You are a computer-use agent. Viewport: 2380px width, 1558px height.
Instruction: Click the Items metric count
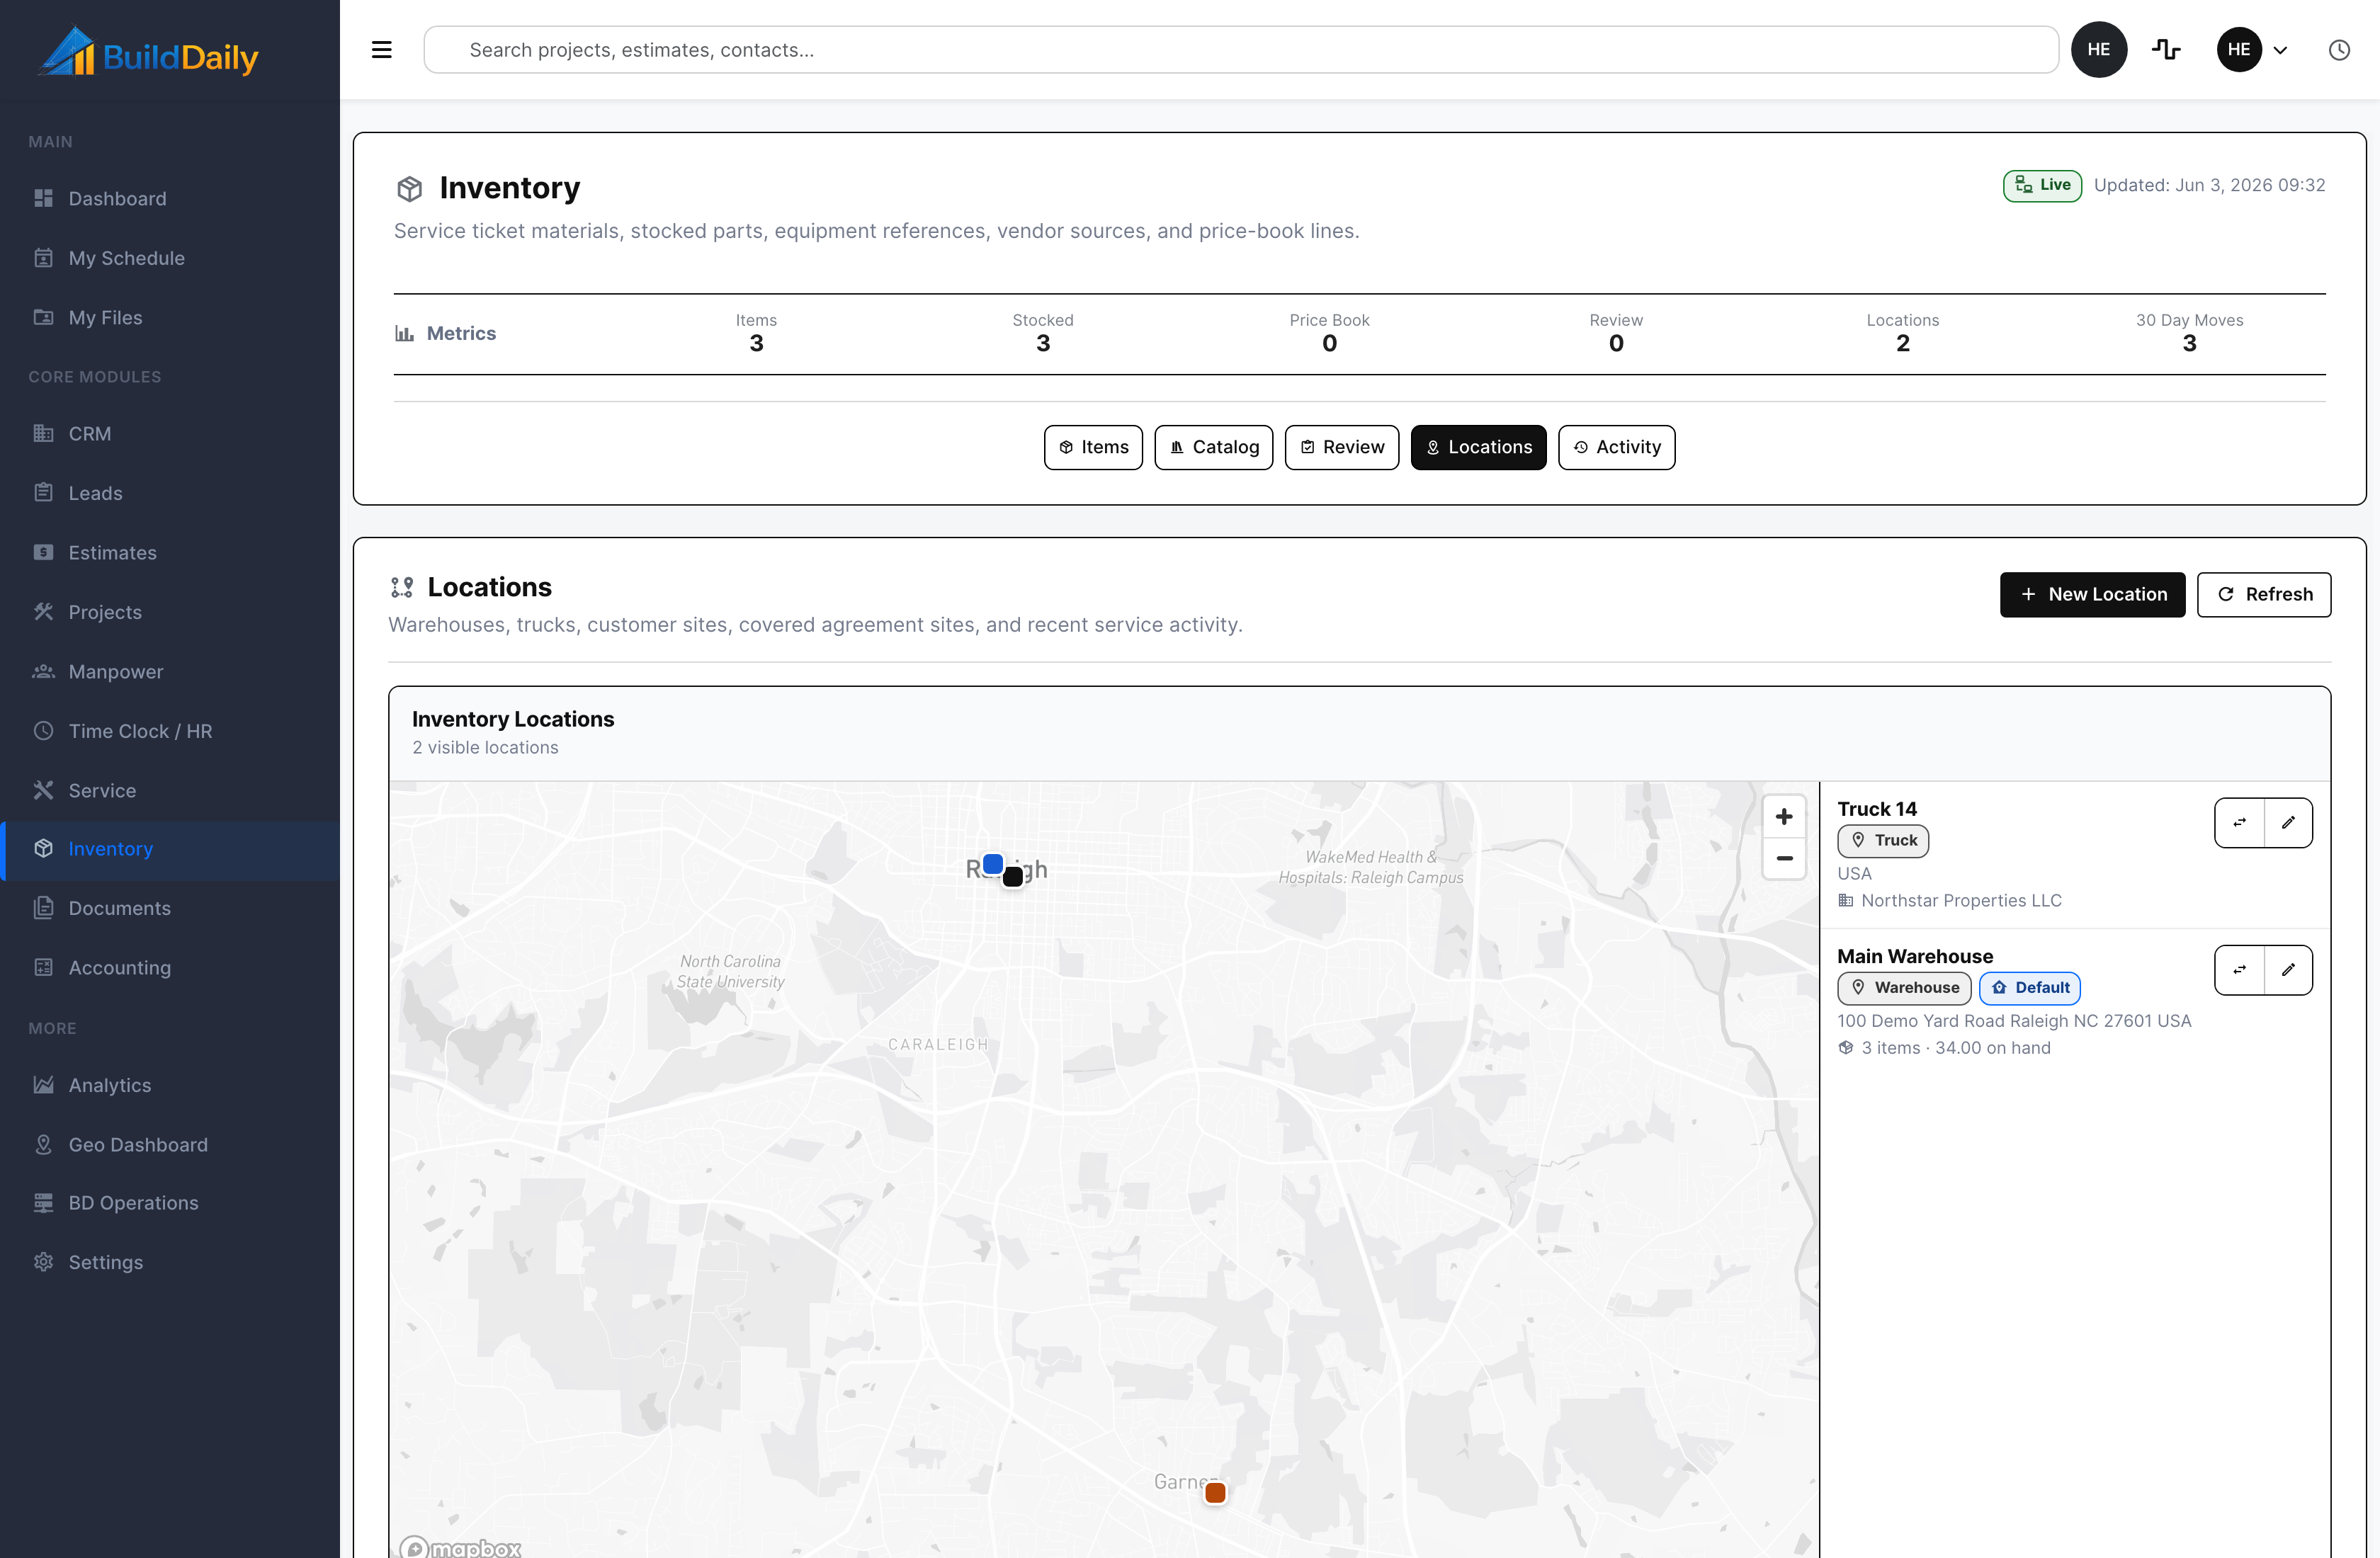tap(756, 343)
